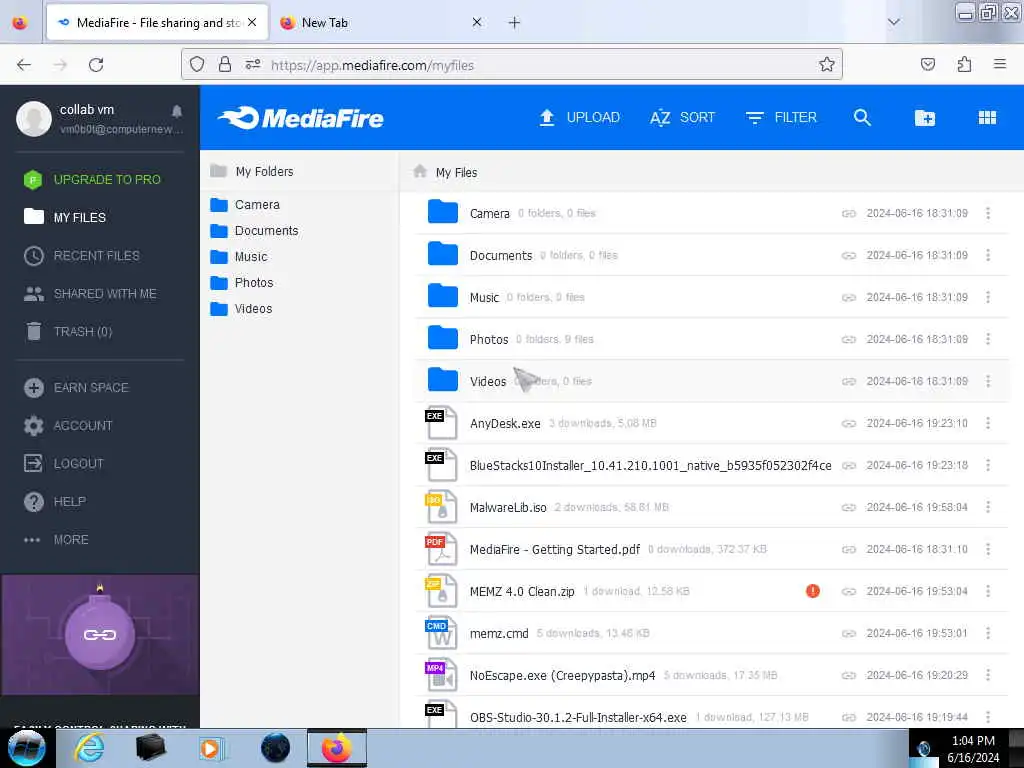Open Shared With Me in sidebar
Viewport: 1024px width, 768px height.
click(90, 294)
